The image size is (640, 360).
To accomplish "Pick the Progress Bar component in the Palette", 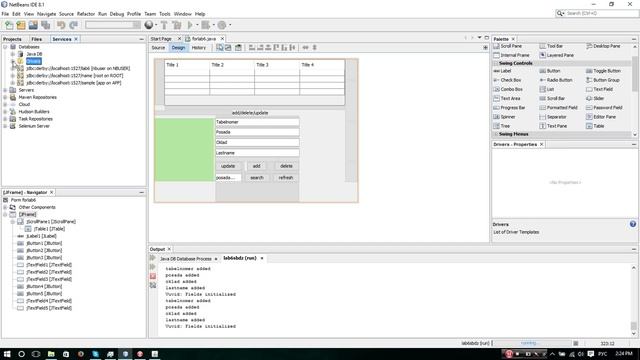I will point(509,108).
